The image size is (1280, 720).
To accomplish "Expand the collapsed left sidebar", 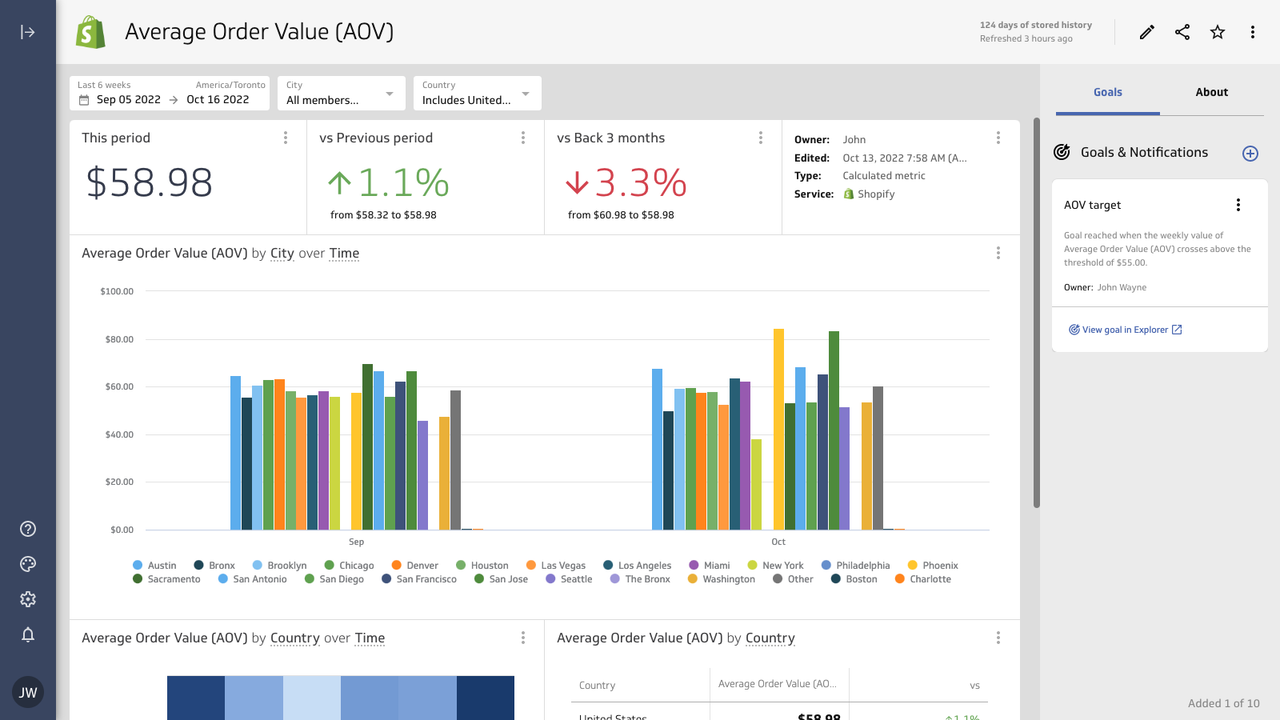I will (27, 31).
